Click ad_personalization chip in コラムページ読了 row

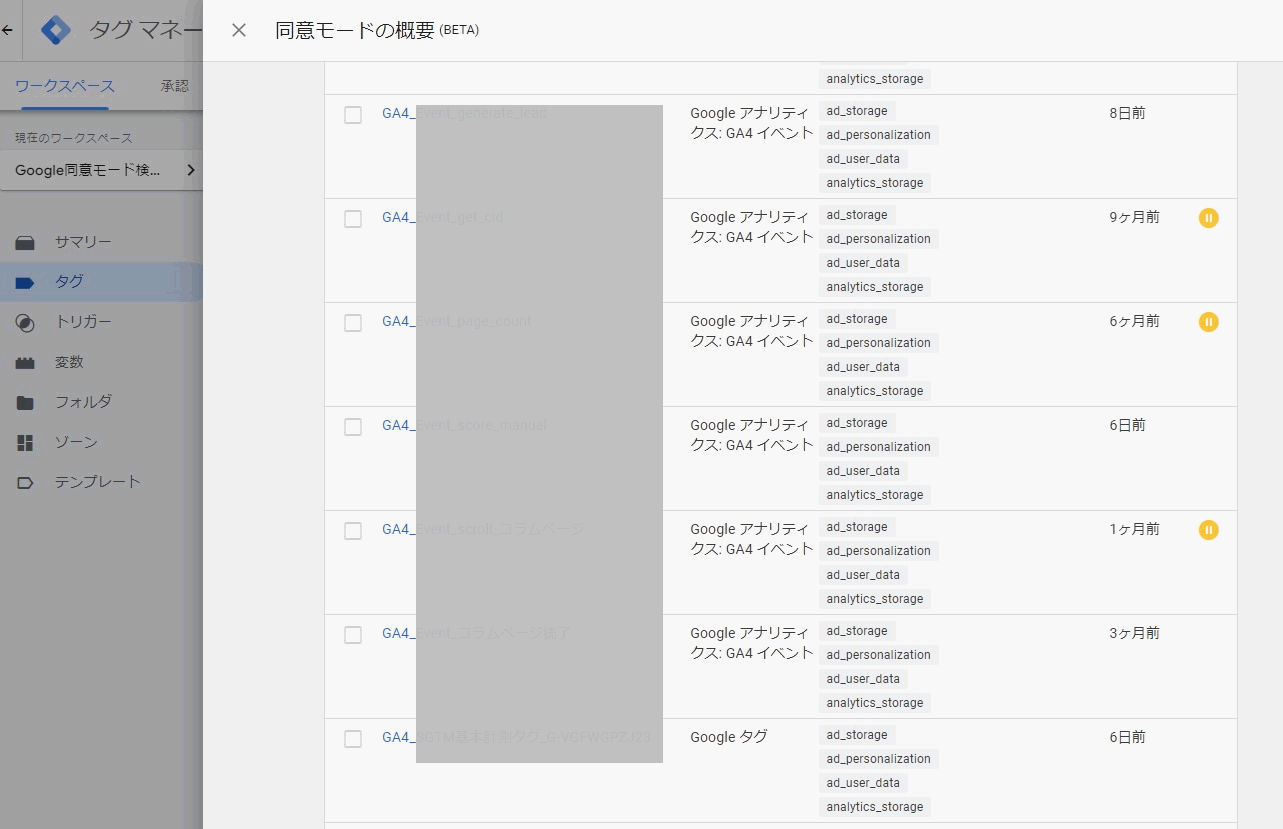(879, 655)
